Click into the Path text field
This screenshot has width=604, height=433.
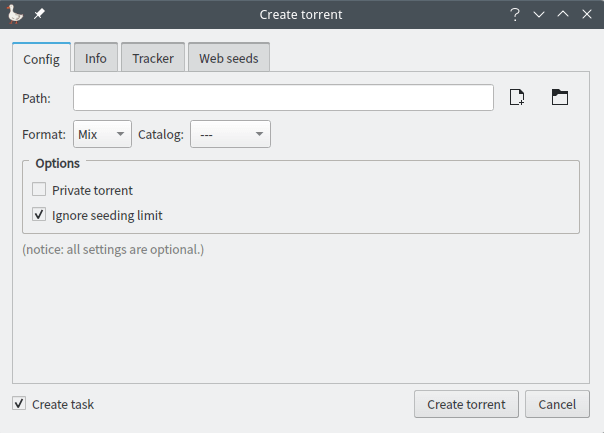pos(283,97)
